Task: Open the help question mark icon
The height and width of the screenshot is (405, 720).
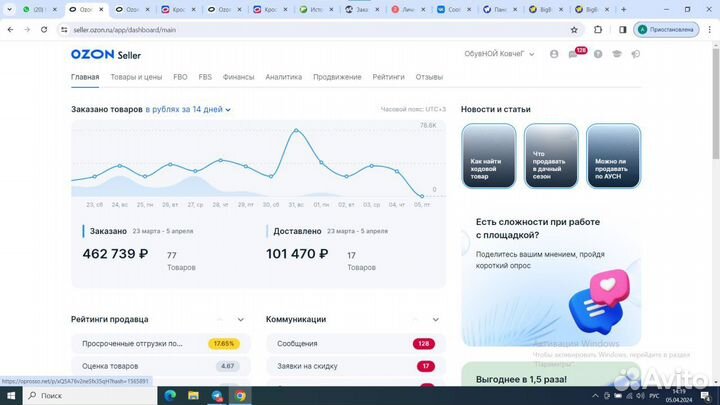Action: click(597, 54)
